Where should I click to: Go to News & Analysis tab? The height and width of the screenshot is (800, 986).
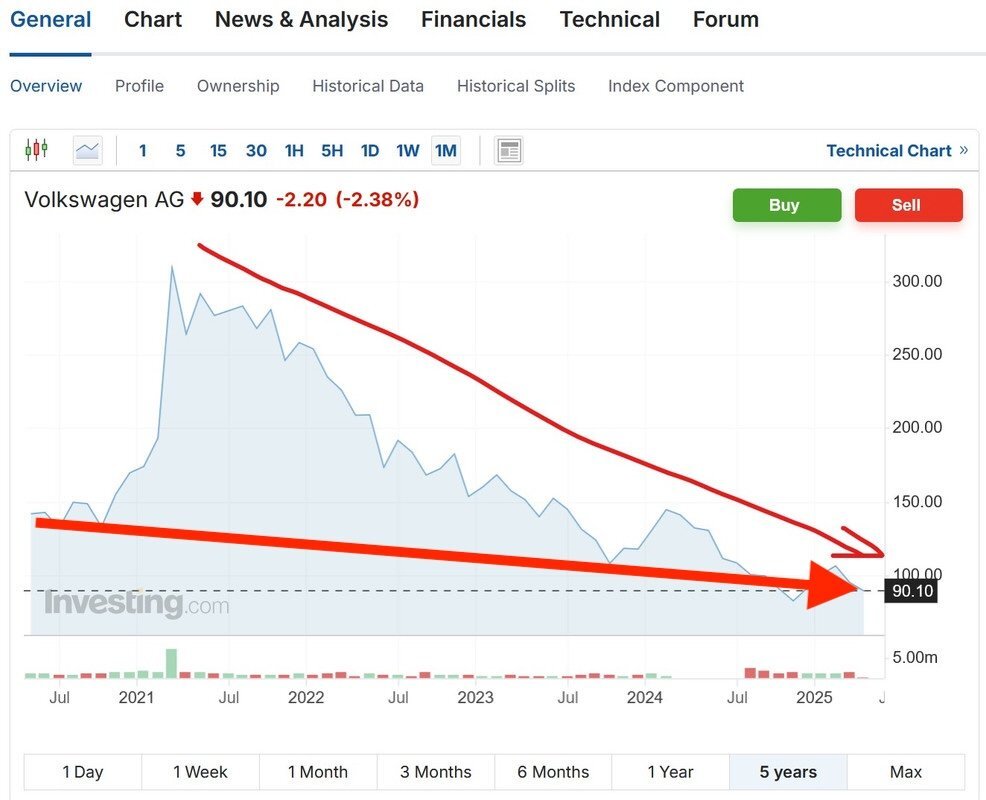pos(301,19)
